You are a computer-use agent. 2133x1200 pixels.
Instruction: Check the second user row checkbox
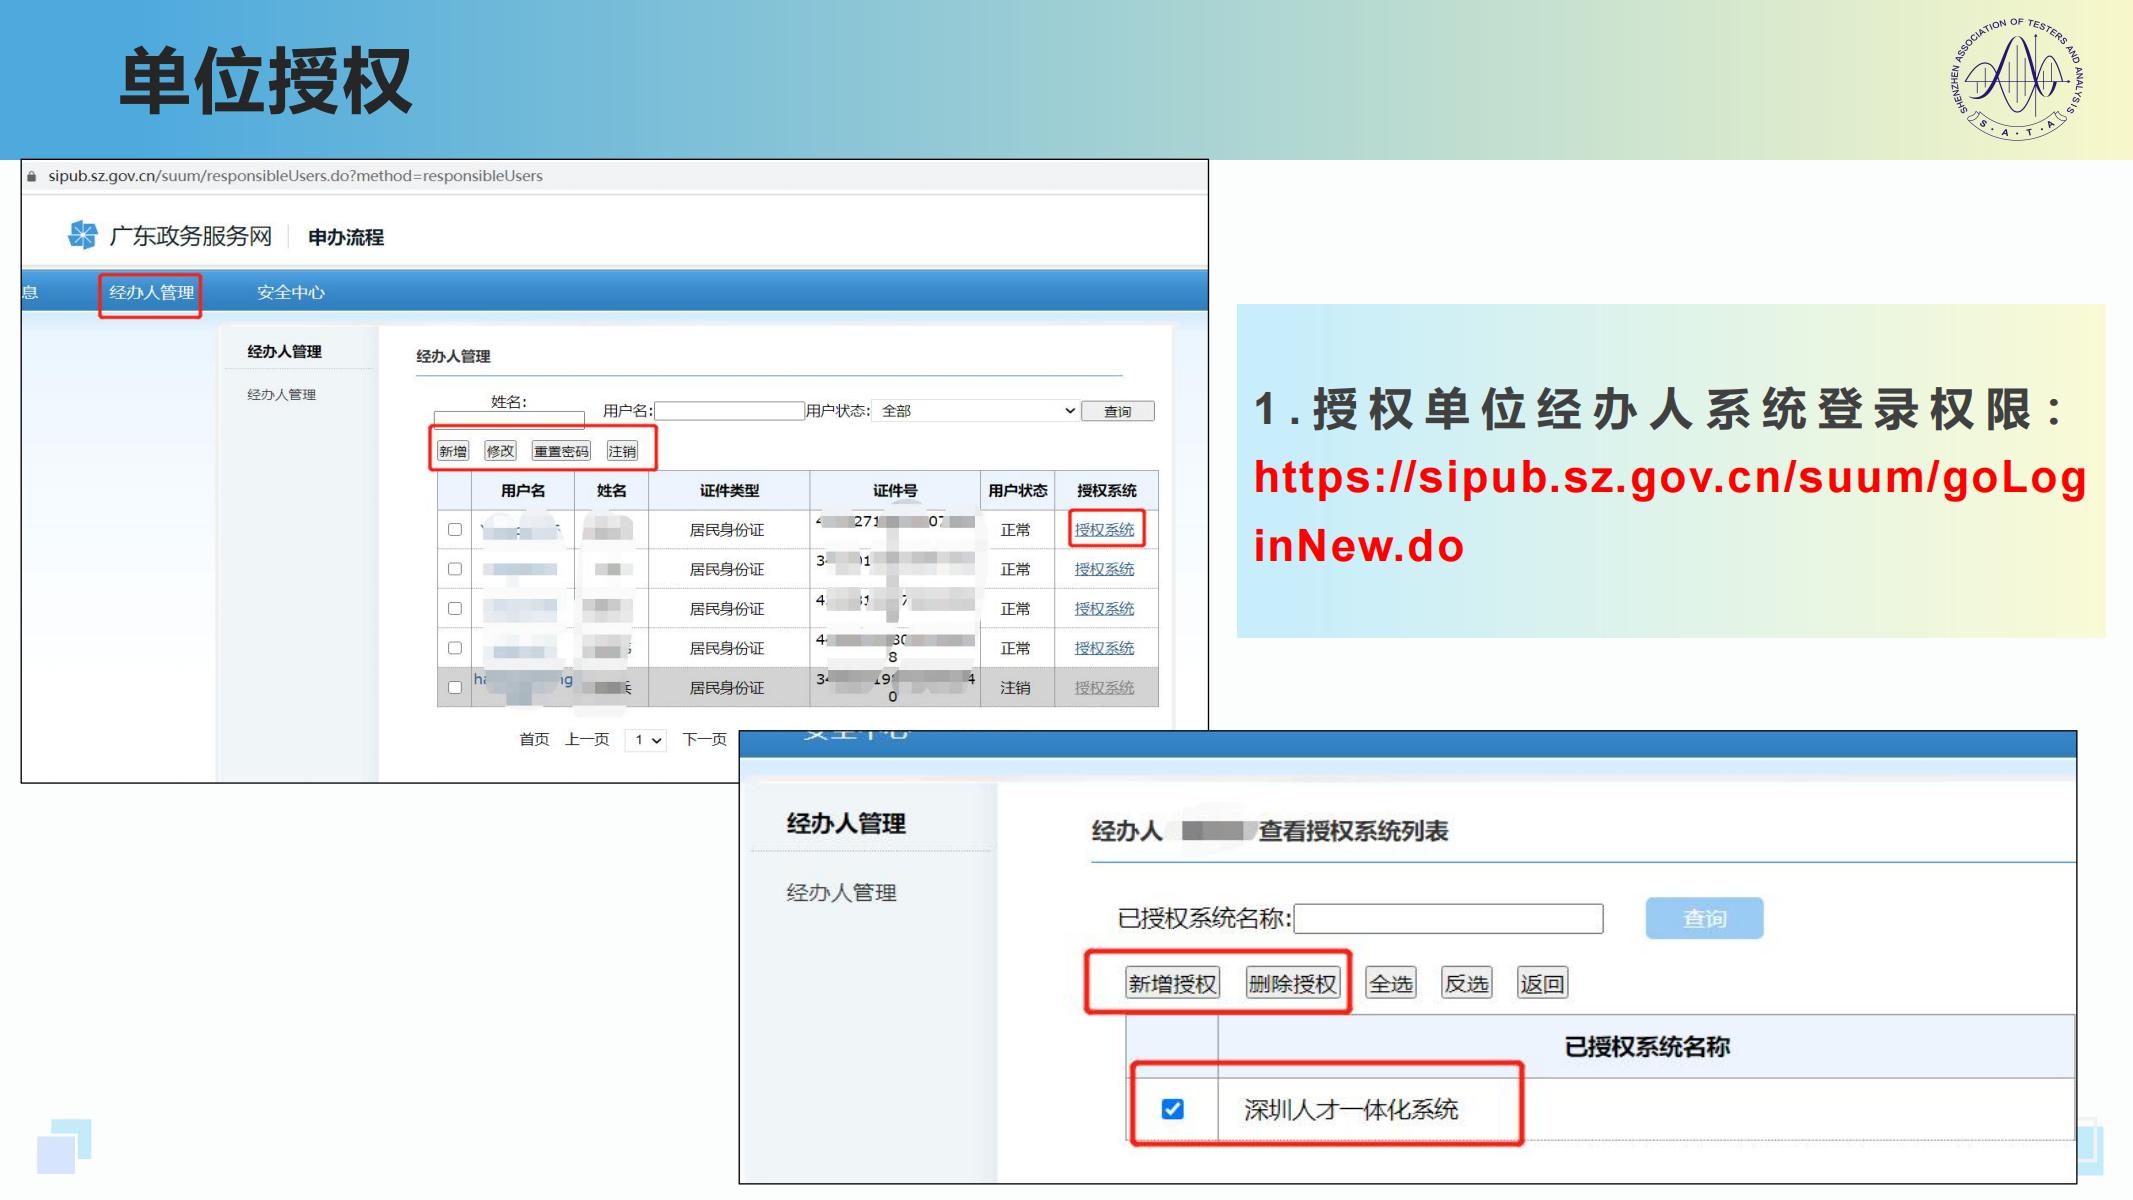click(x=455, y=569)
